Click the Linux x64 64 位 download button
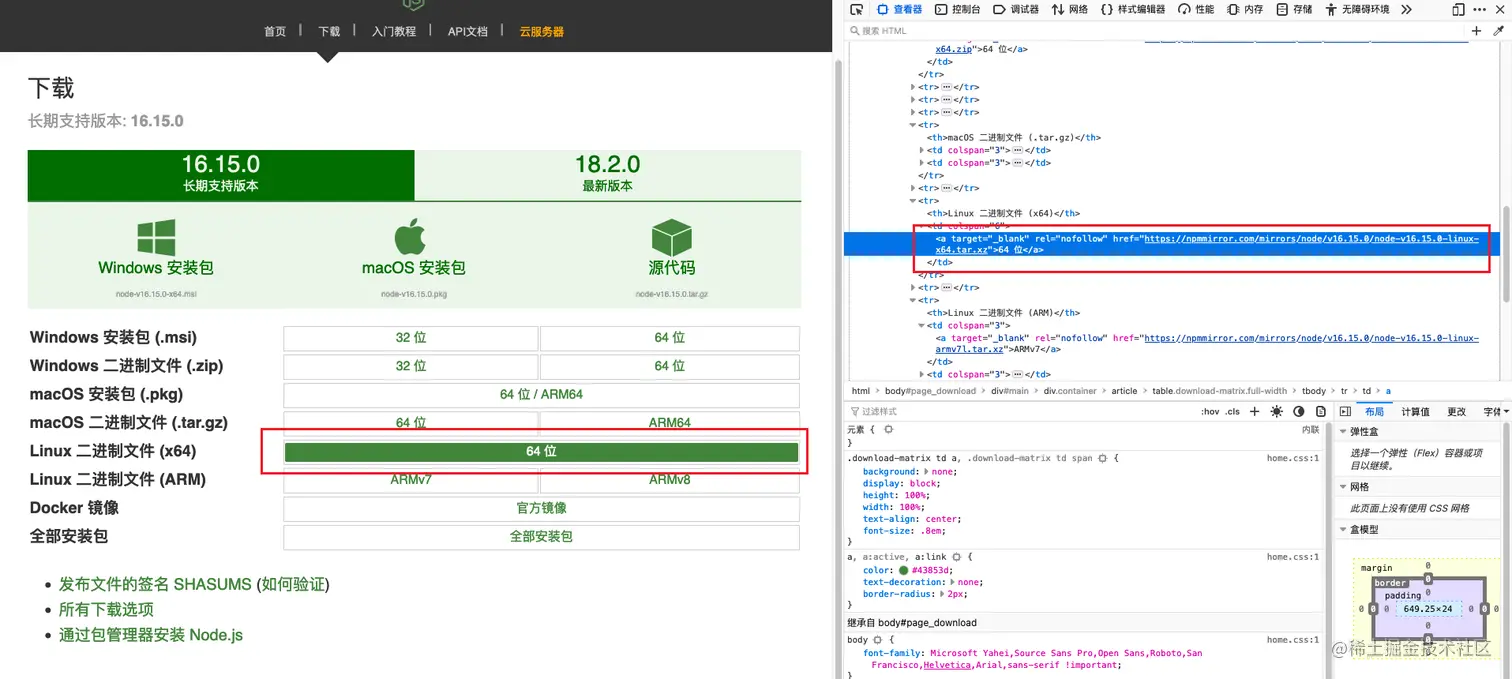Image resolution: width=1512 pixels, height=679 pixels. pos(541,452)
